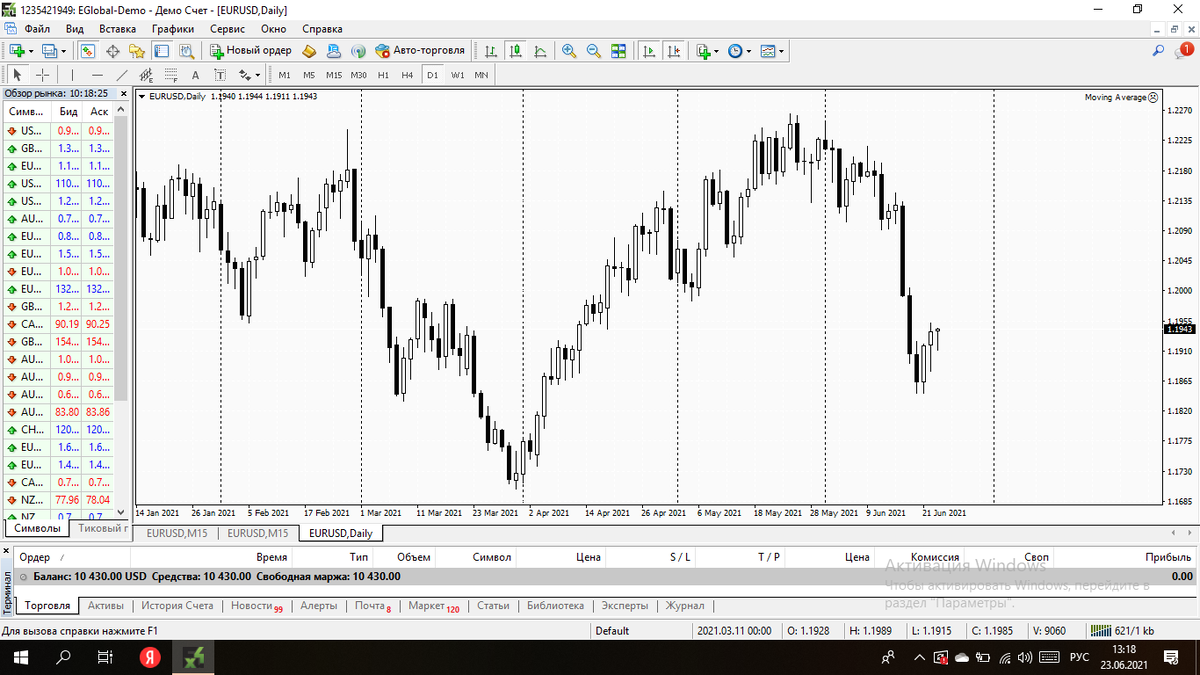The width and height of the screenshot is (1200, 675).
Task: Zoom in on the chart
Action: tap(569, 50)
